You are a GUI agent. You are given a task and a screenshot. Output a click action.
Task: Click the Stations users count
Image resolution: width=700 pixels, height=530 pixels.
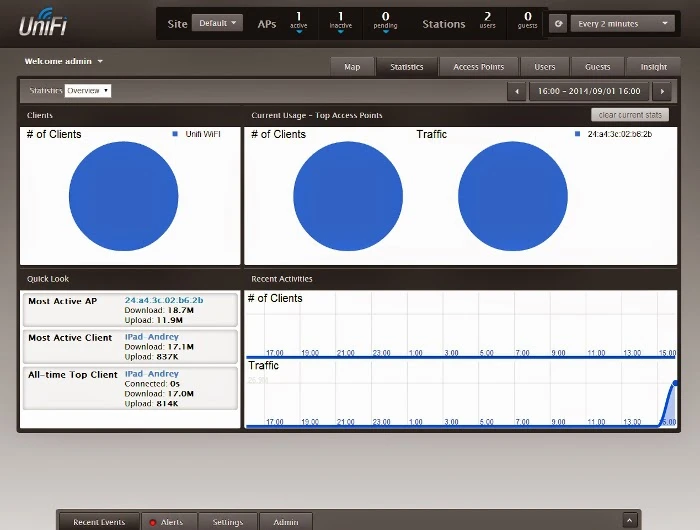tap(488, 21)
